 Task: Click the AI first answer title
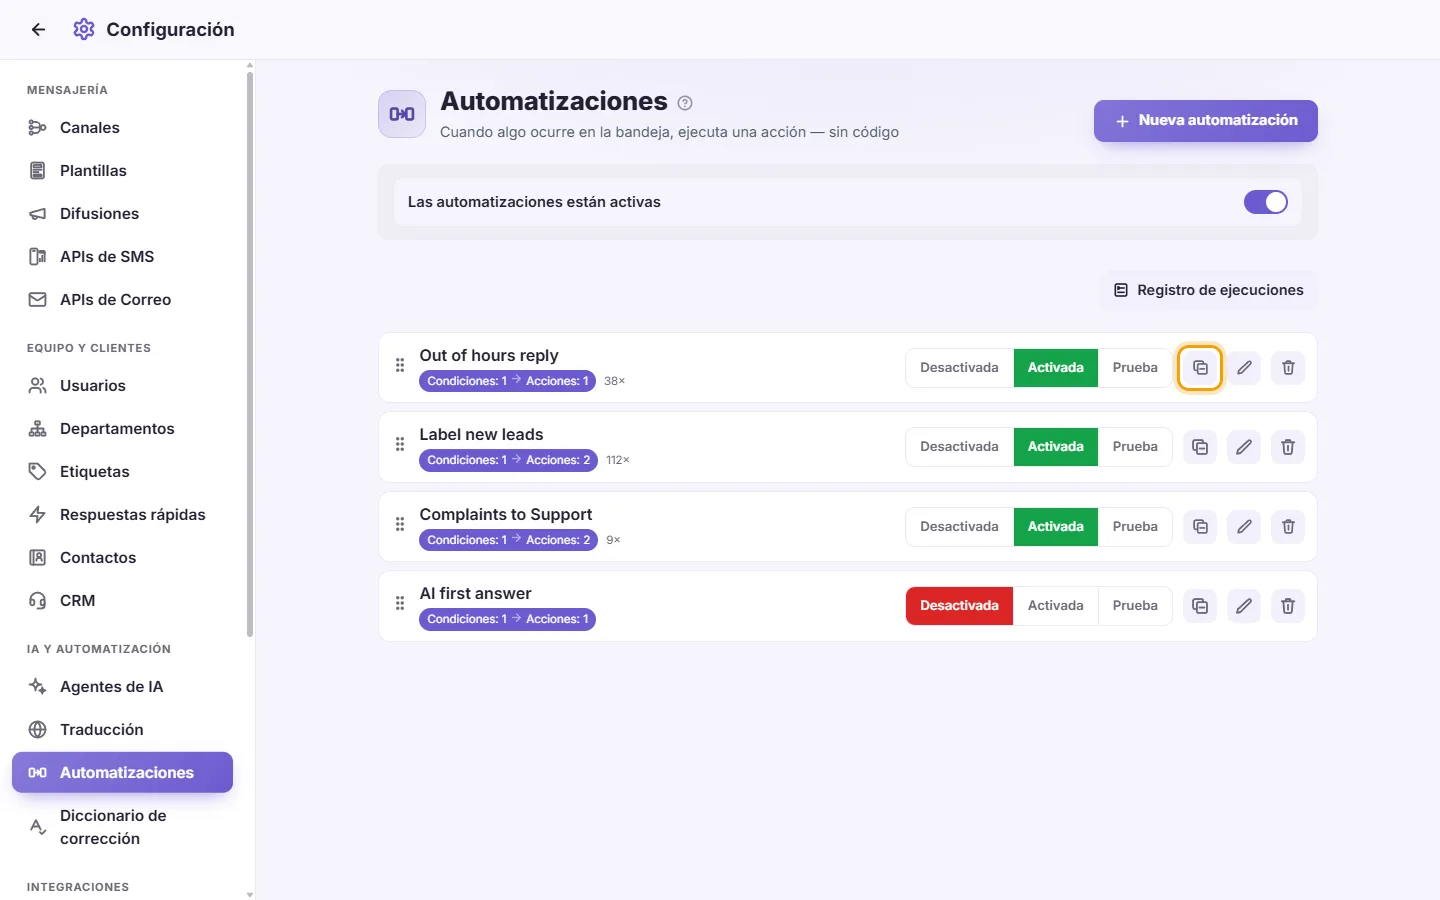[475, 594]
